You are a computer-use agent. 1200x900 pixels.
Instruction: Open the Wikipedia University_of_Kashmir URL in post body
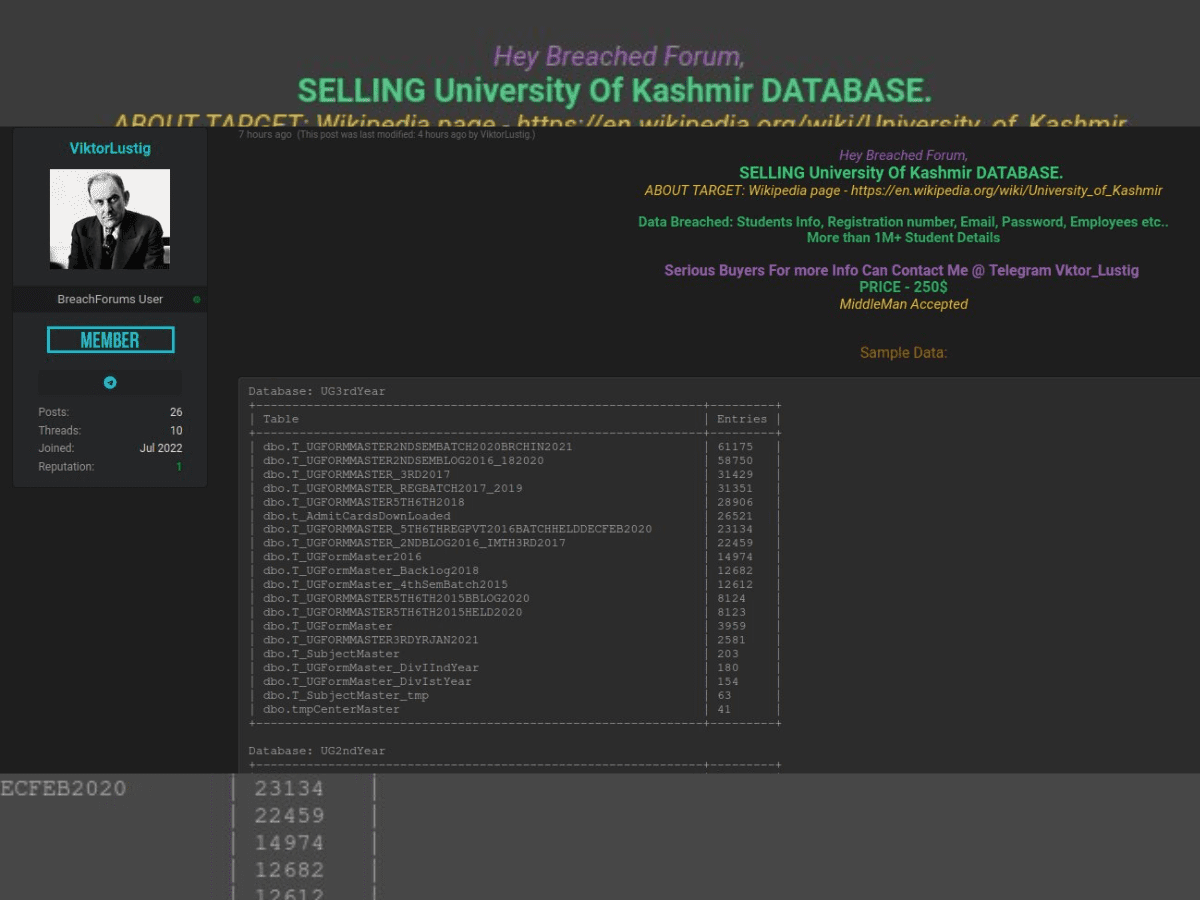pyautogui.click(x=1006, y=190)
